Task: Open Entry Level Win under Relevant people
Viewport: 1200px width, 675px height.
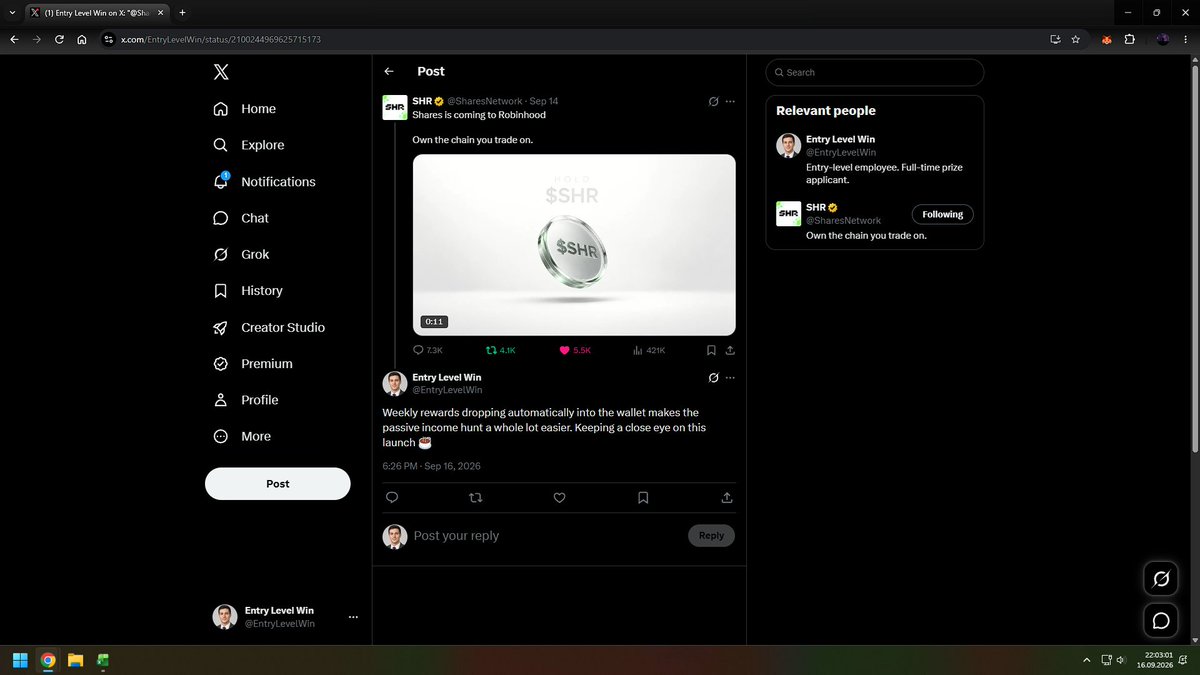Action: pyautogui.click(x=841, y=139)
